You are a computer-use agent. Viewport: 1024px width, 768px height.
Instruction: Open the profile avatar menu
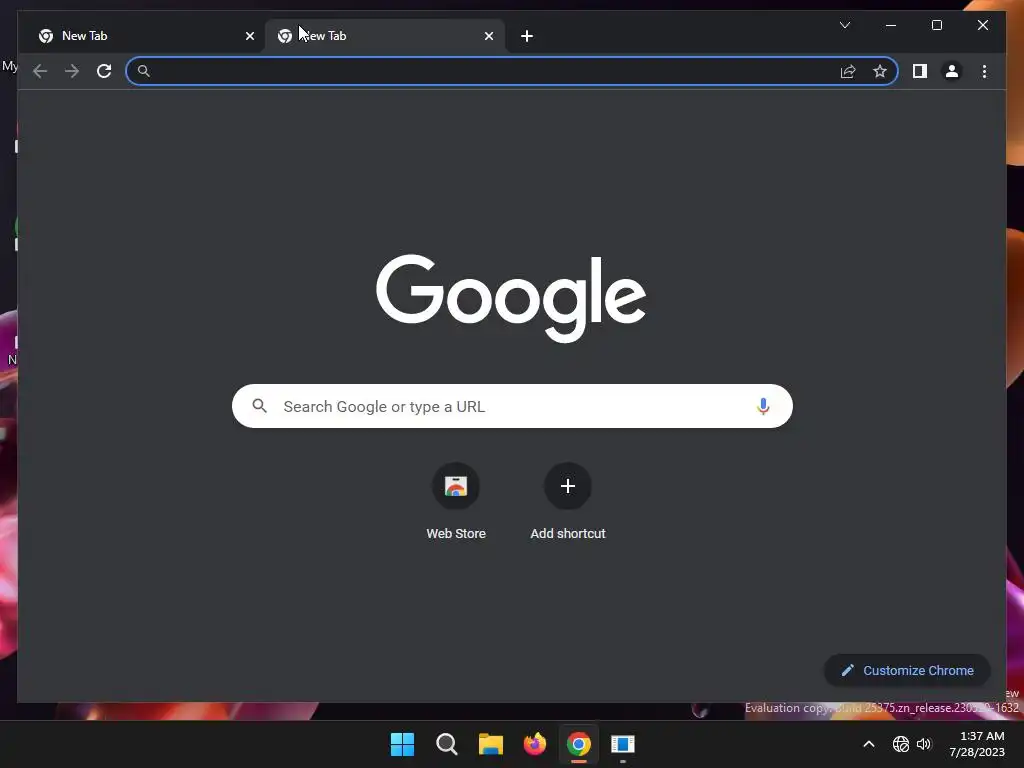[952, 71]
